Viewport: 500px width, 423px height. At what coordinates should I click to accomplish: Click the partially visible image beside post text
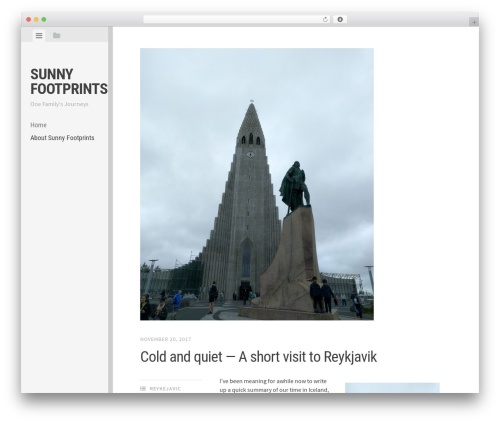tap(392, 388)
